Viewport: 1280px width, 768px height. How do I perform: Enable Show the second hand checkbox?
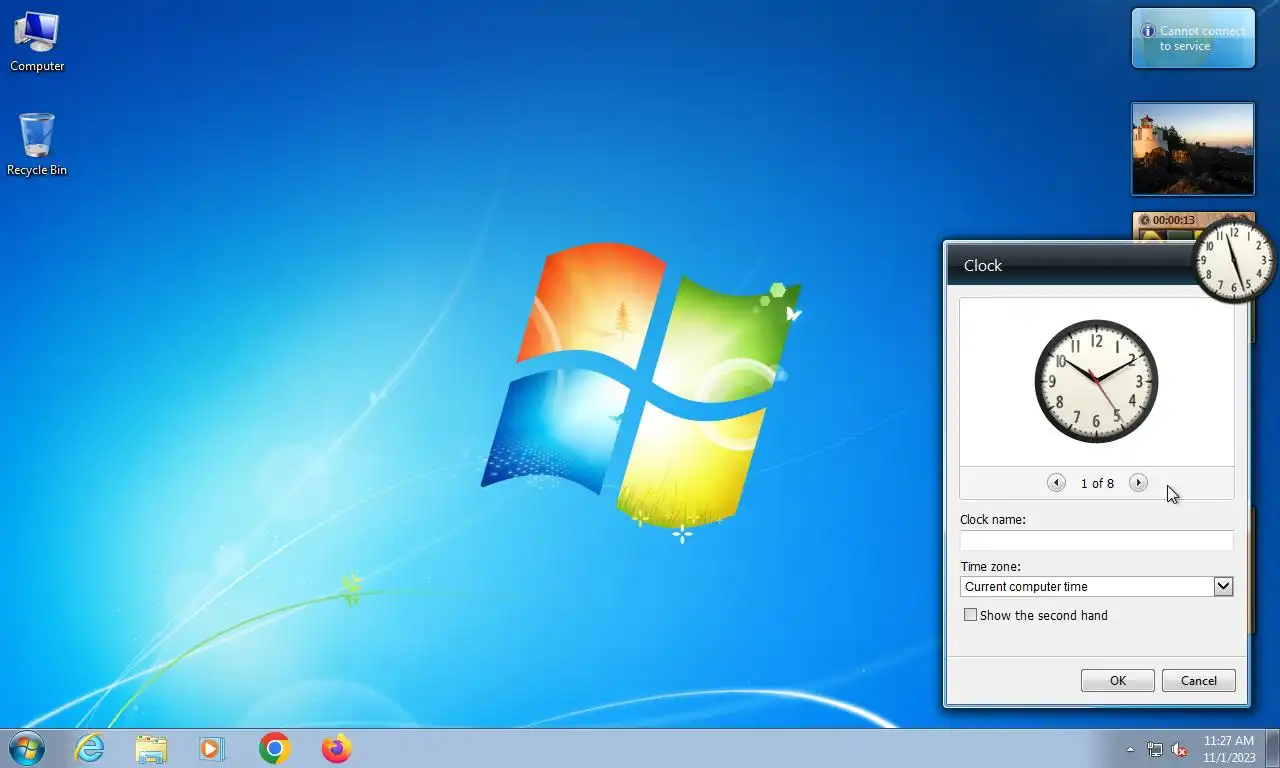(x=970, y=615)
